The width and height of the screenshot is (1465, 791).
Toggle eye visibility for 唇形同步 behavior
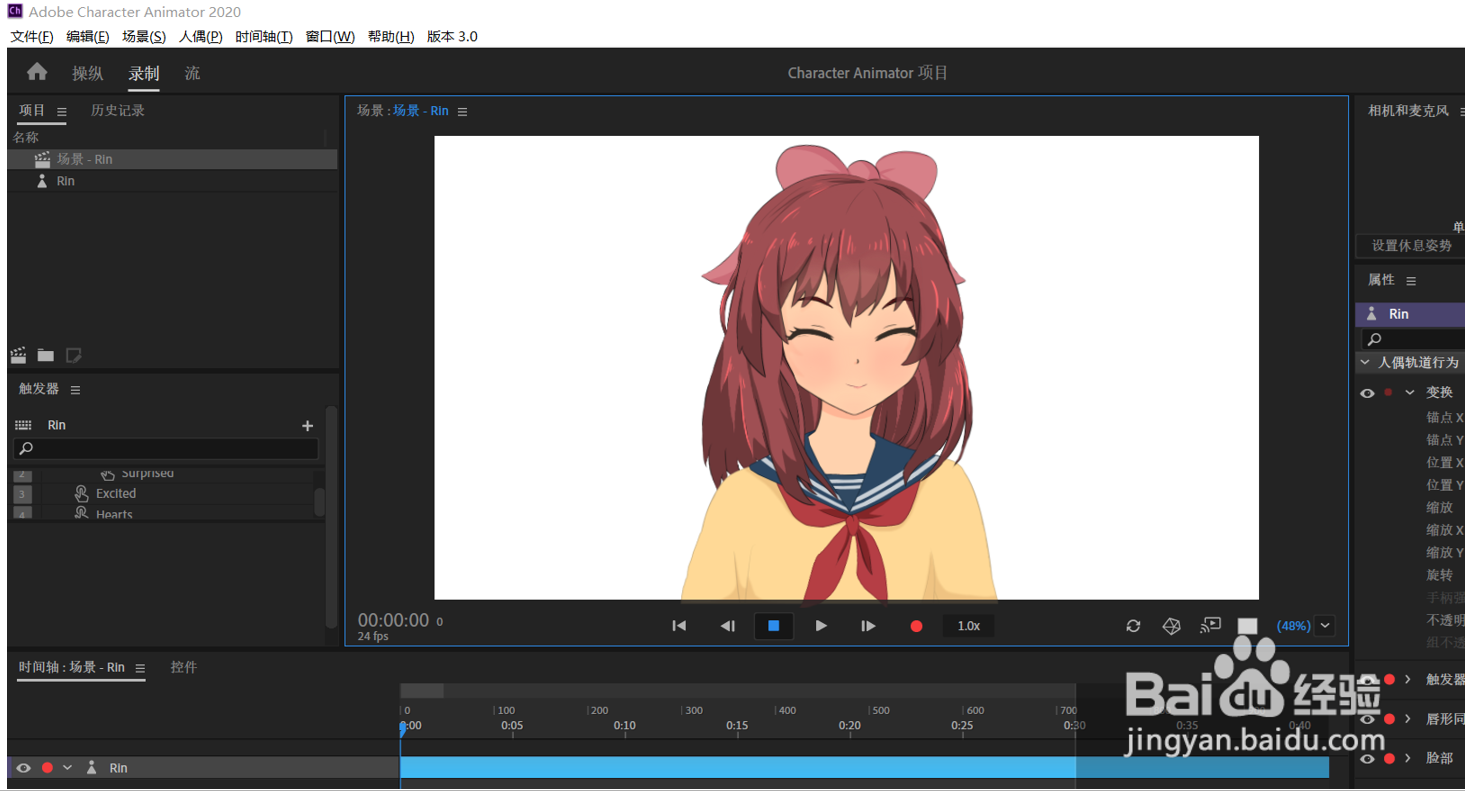coord(1367,719)
